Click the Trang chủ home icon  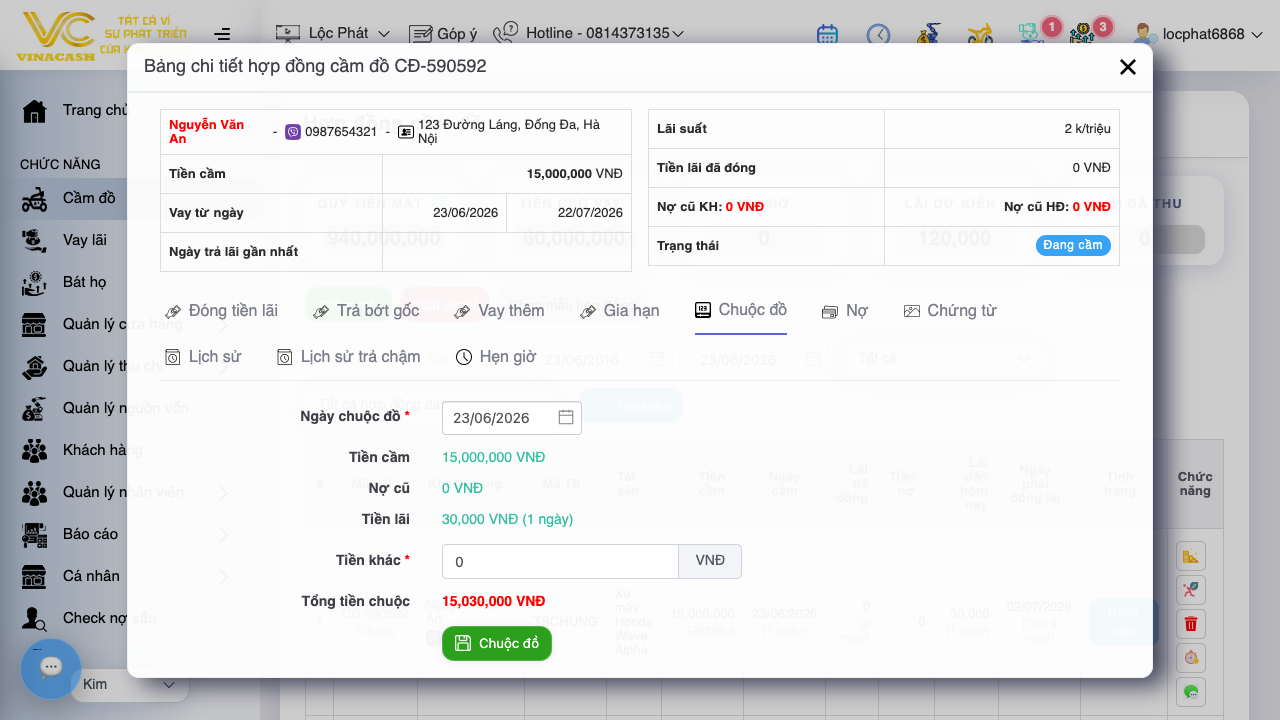35,110
